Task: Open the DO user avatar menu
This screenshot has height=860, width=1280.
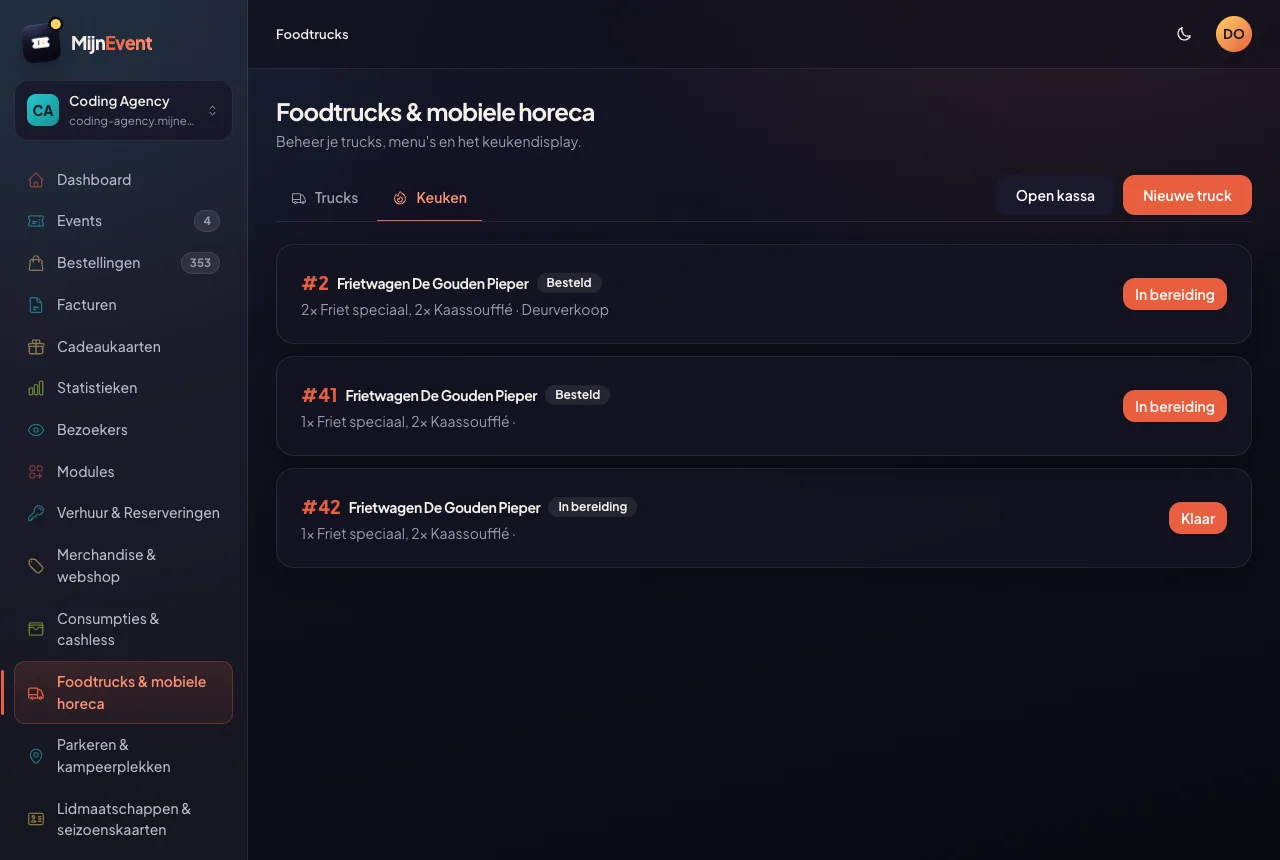Action: [x=1234, y=34]
